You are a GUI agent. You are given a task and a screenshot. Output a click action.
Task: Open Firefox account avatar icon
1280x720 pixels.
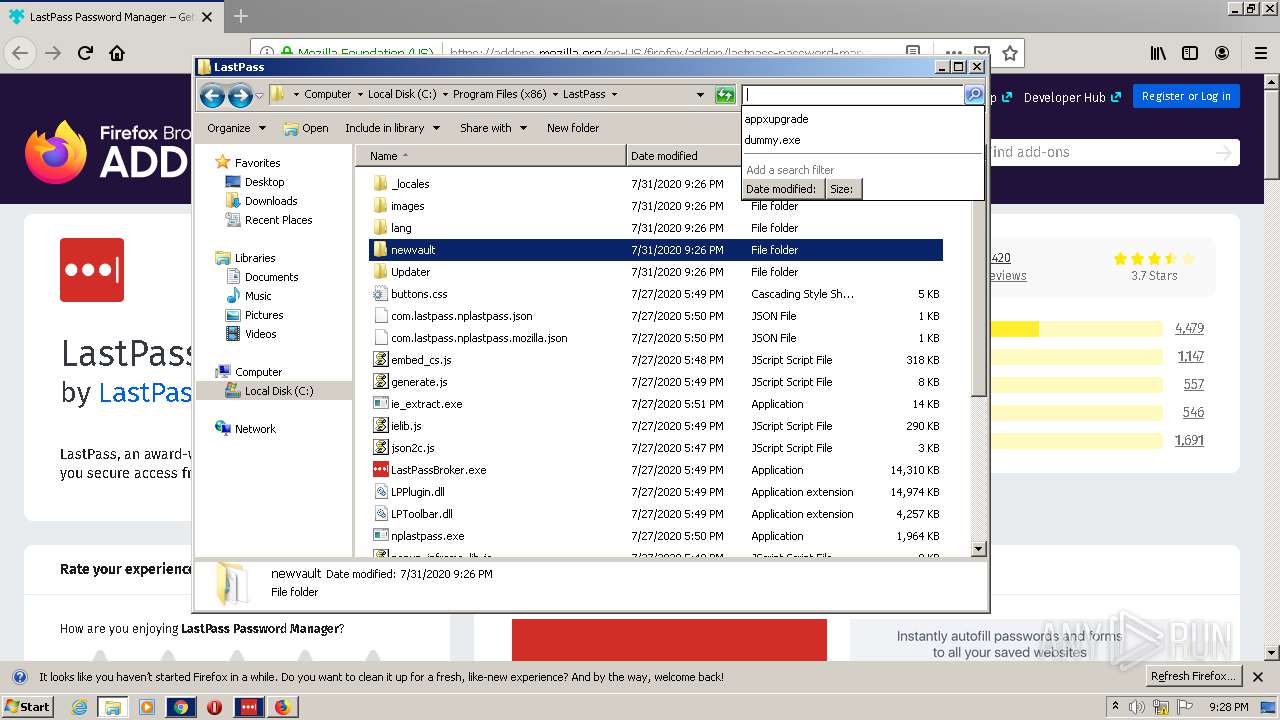tap(1222, 53)
